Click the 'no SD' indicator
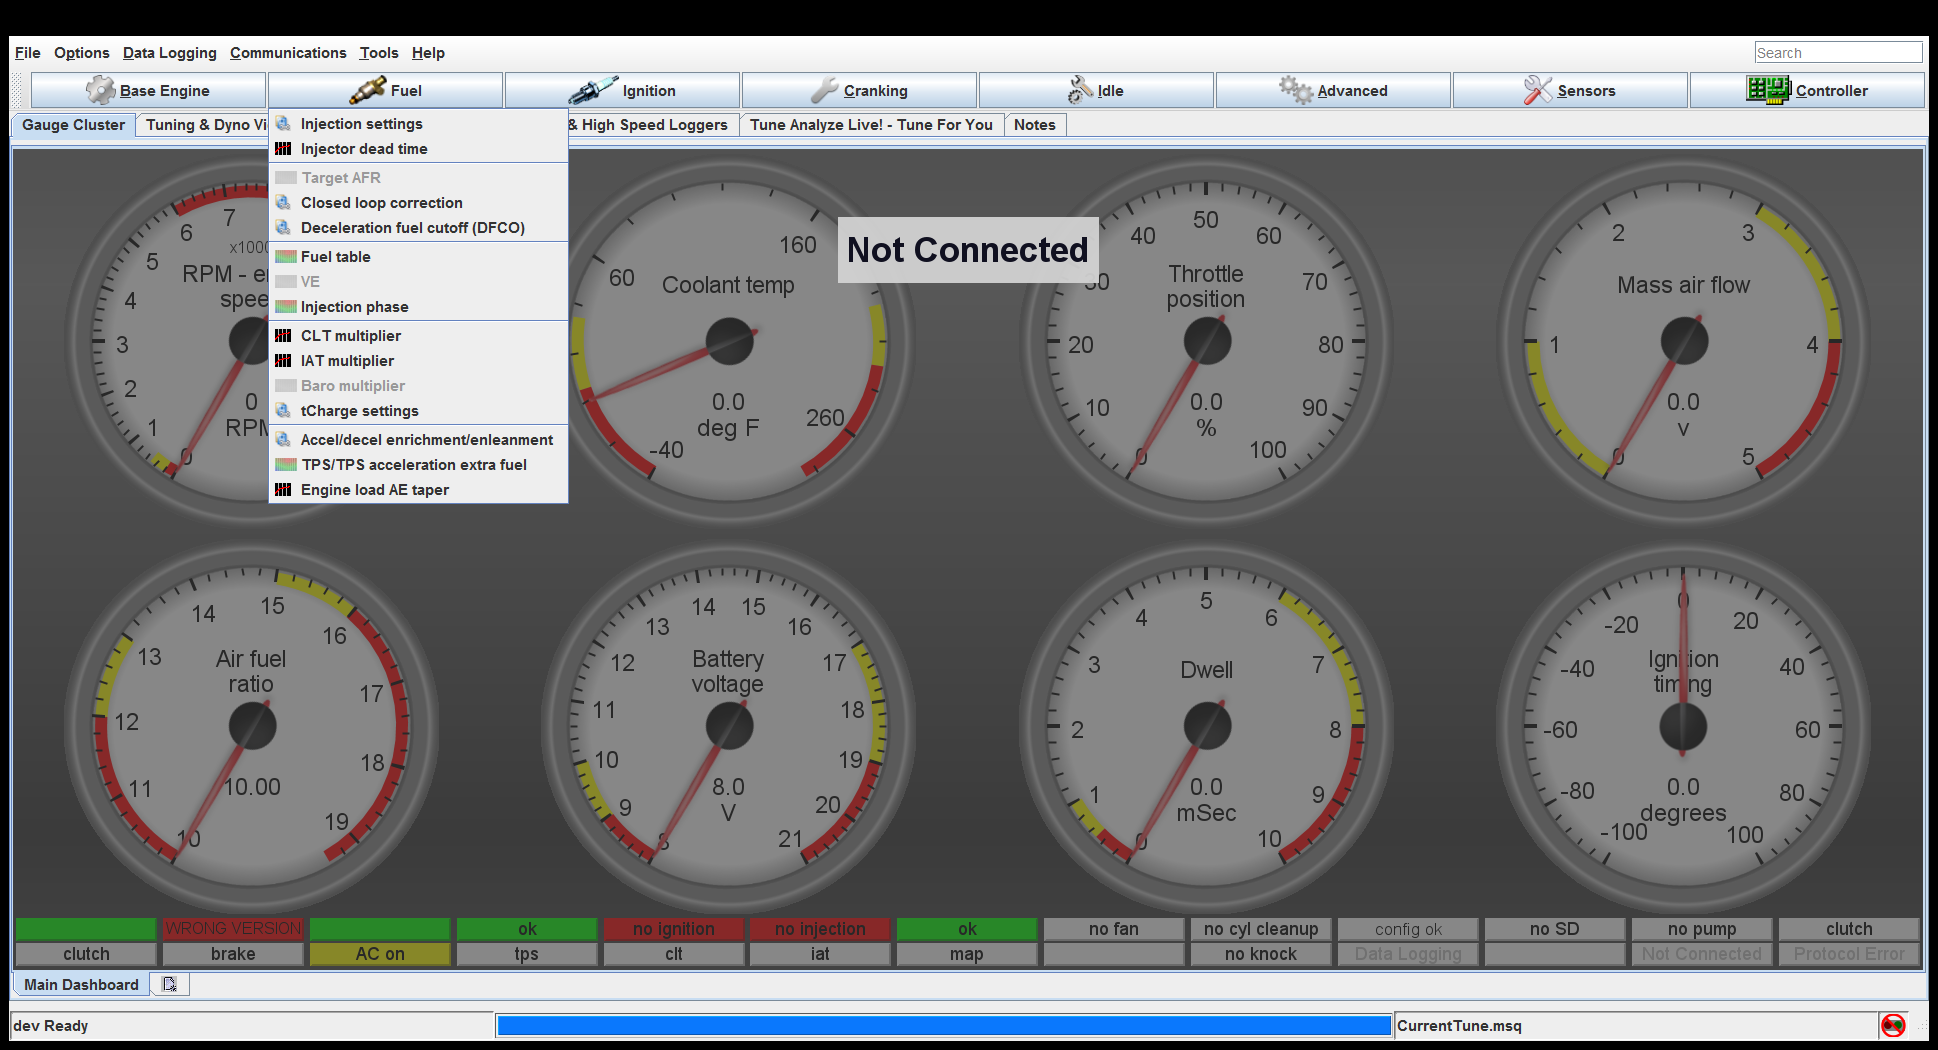1938x1050 pixels. (1555, 929)
